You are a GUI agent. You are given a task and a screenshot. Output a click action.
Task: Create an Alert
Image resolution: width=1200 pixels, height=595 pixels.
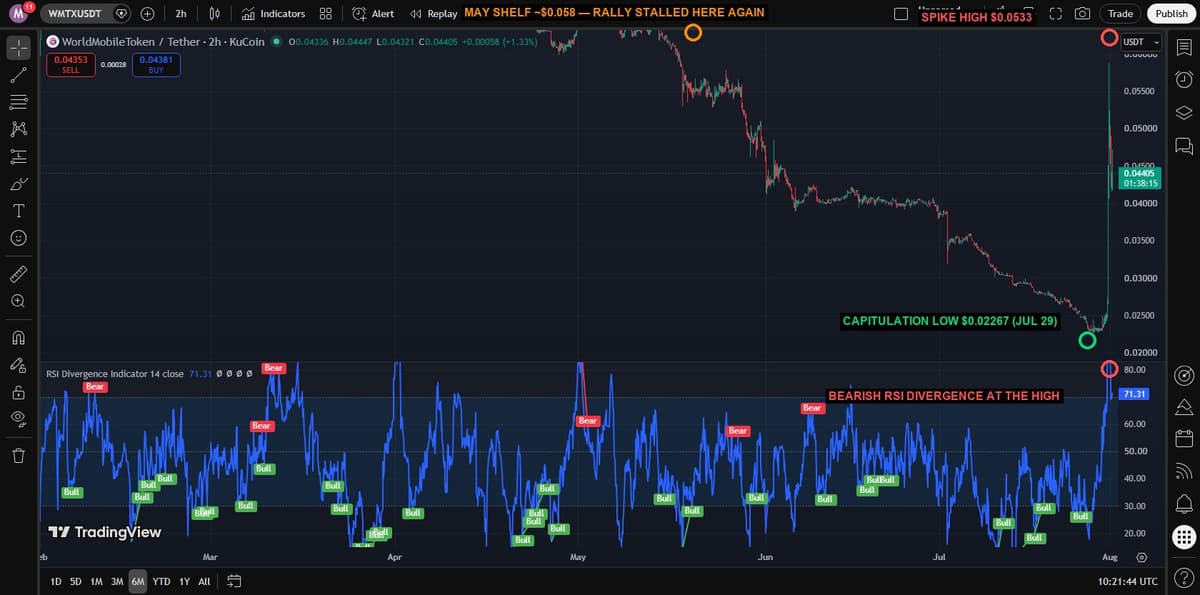click(373, 14)
